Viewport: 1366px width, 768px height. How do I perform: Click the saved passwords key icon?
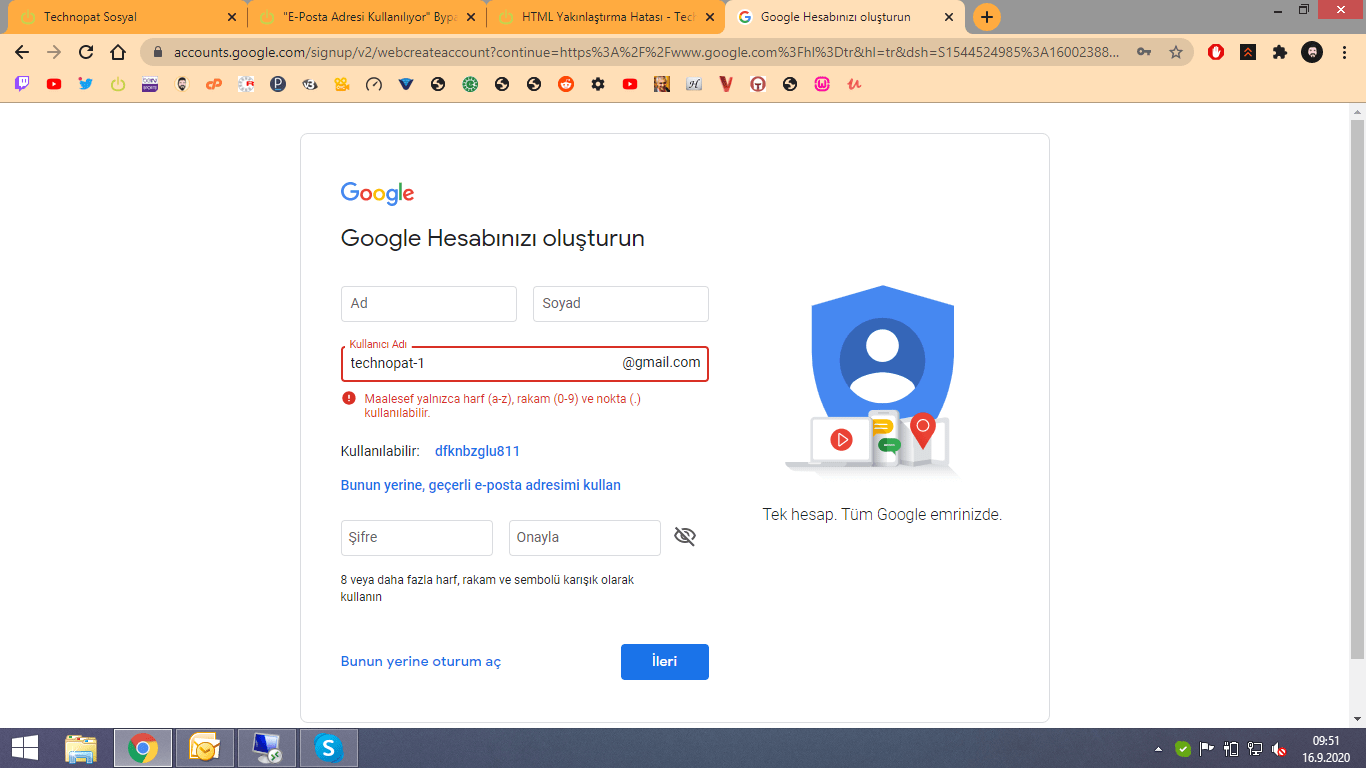coord(1144,52)
